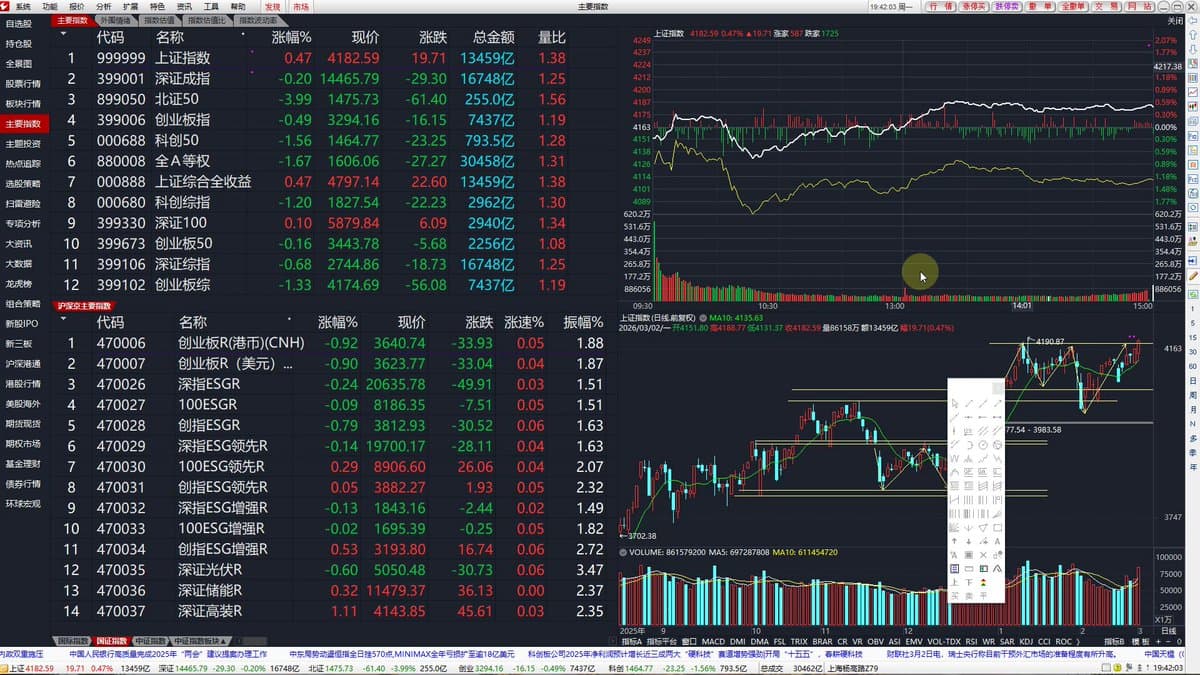The width and height of the screenshot is (1200, 675).
Task: Switch to the 外围指数 tab
Action: [114, 20]
